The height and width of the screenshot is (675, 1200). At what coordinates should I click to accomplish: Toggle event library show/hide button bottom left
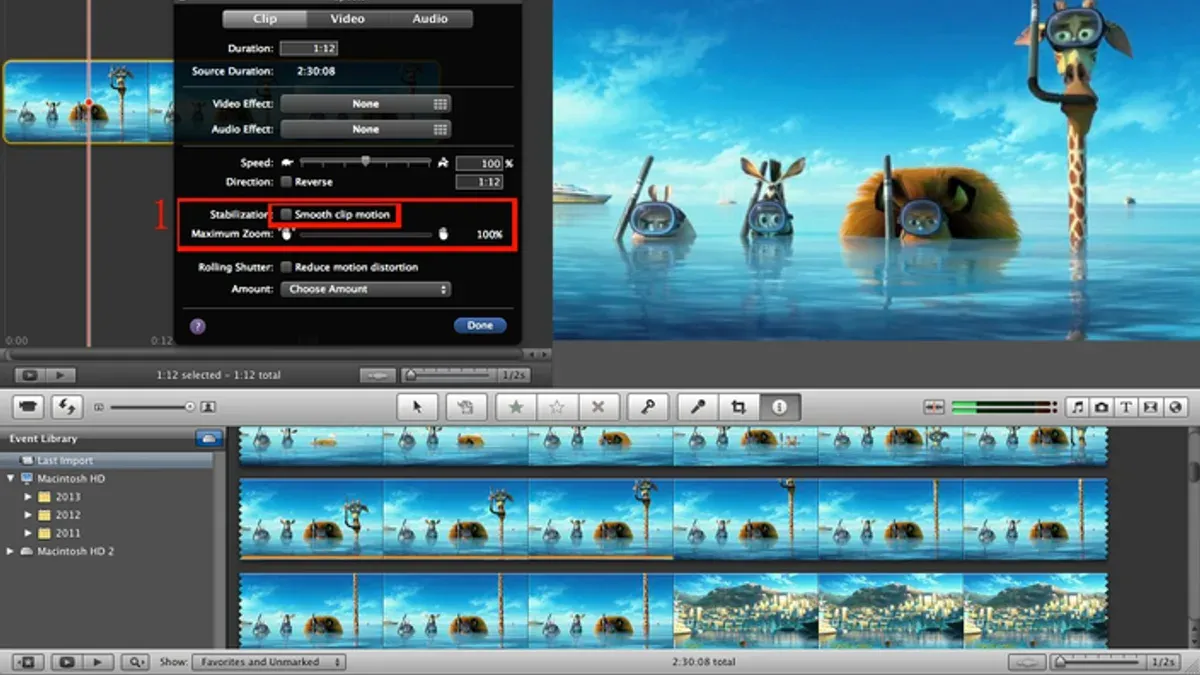coord(28,662)
